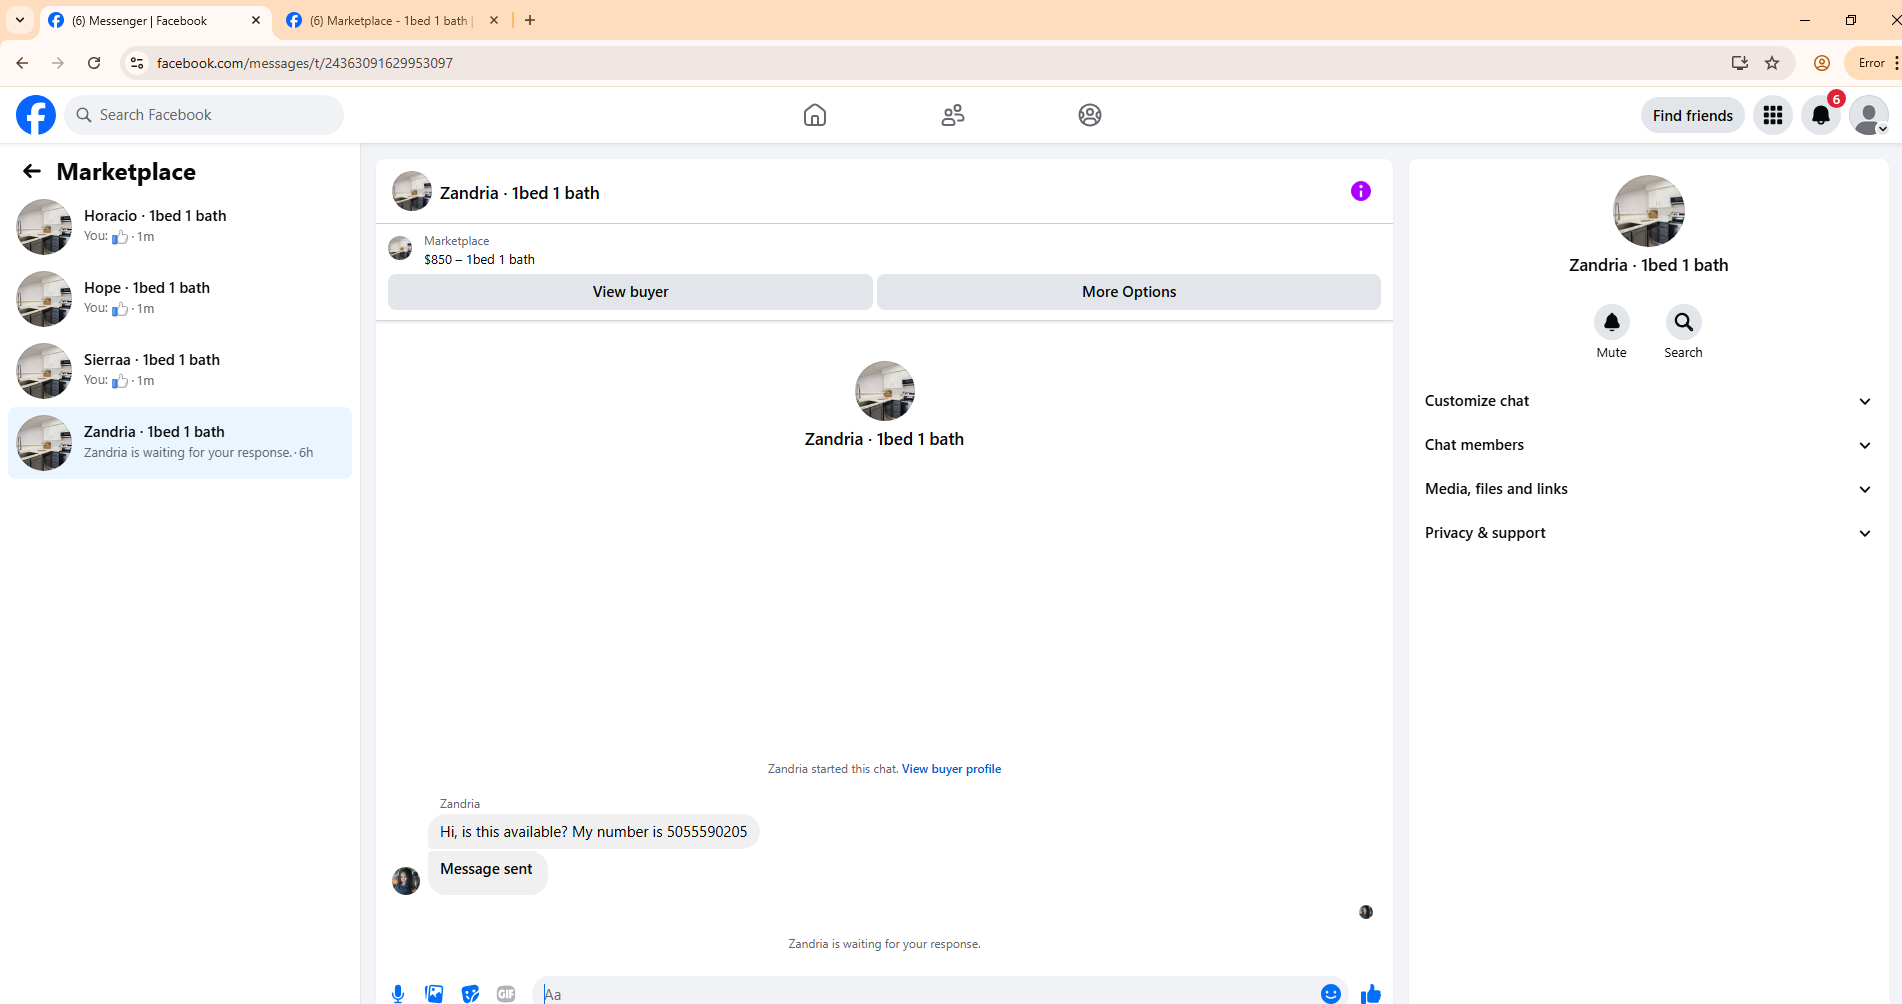Open the View buyer profile link
The height and width of the screenshot is (1004, 1902).
point(951,769)
